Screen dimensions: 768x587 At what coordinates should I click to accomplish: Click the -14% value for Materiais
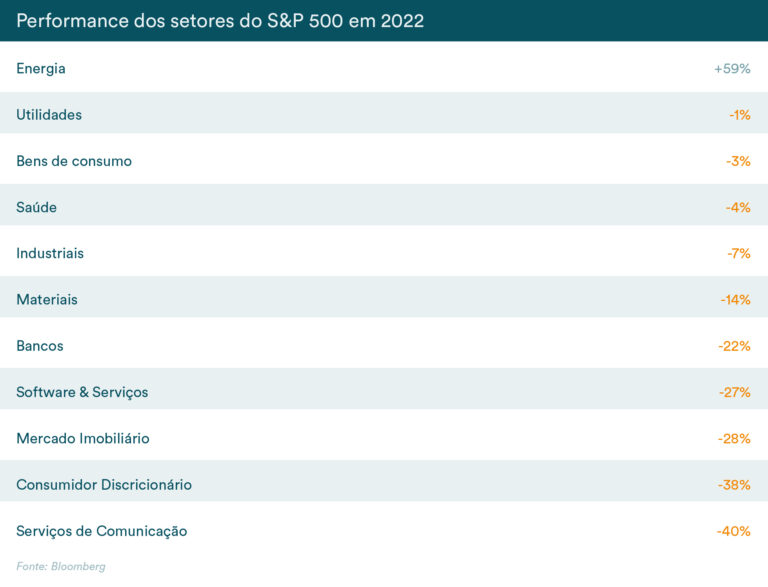tap(735, 299)
